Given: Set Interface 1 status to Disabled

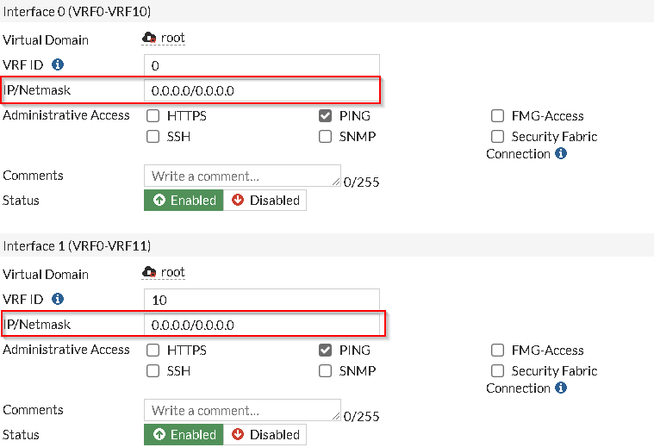Looking at the screenshot, I should [265, 435].
